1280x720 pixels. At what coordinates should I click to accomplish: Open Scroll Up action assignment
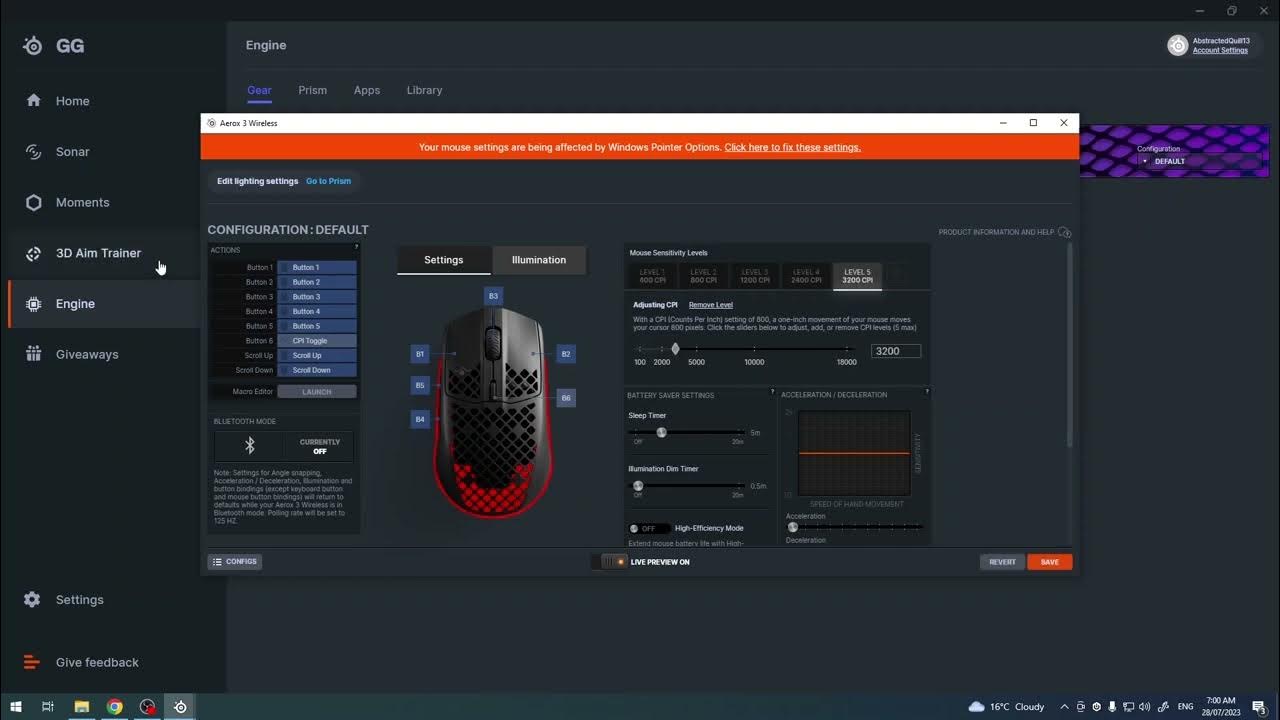317,355
